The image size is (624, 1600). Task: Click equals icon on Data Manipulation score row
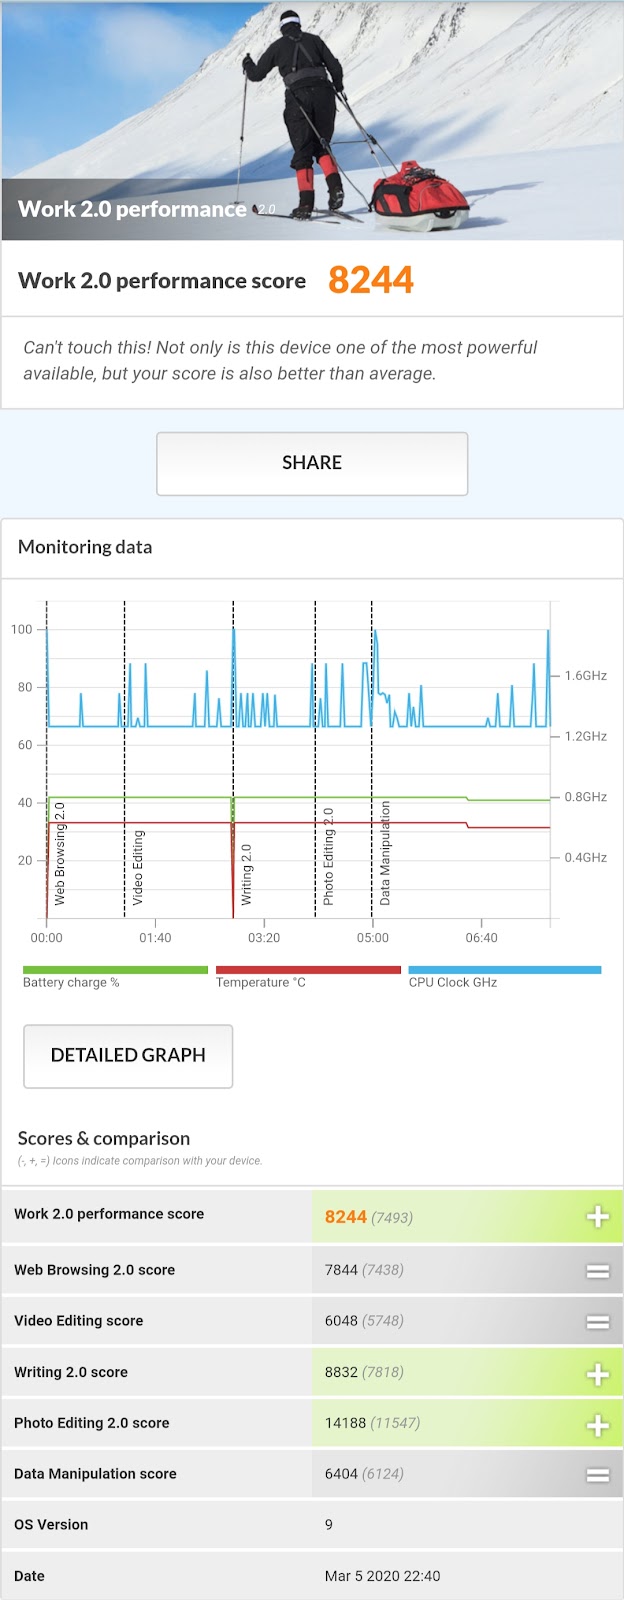pyautogui.click(x=598, y=1475)
